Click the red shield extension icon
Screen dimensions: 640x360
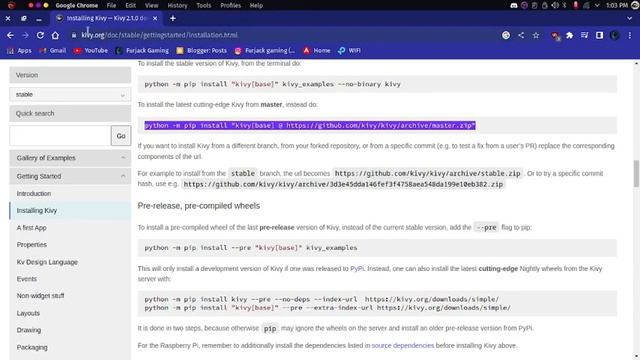555,36
